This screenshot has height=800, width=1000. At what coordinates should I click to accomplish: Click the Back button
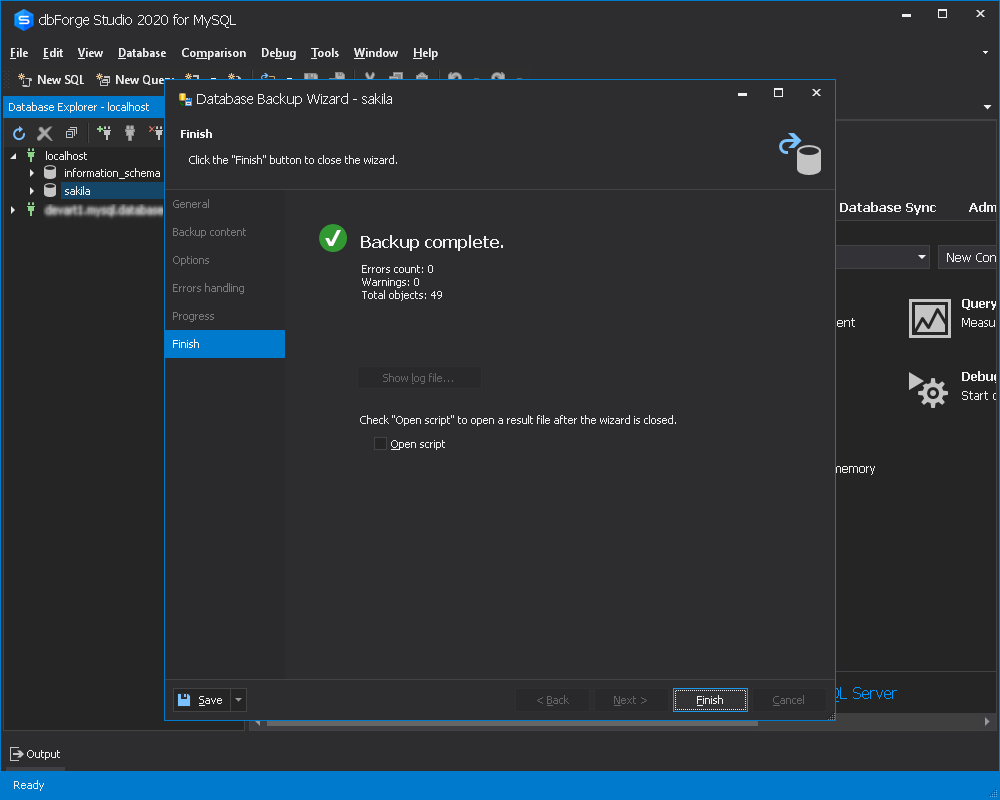click(552, 700)
